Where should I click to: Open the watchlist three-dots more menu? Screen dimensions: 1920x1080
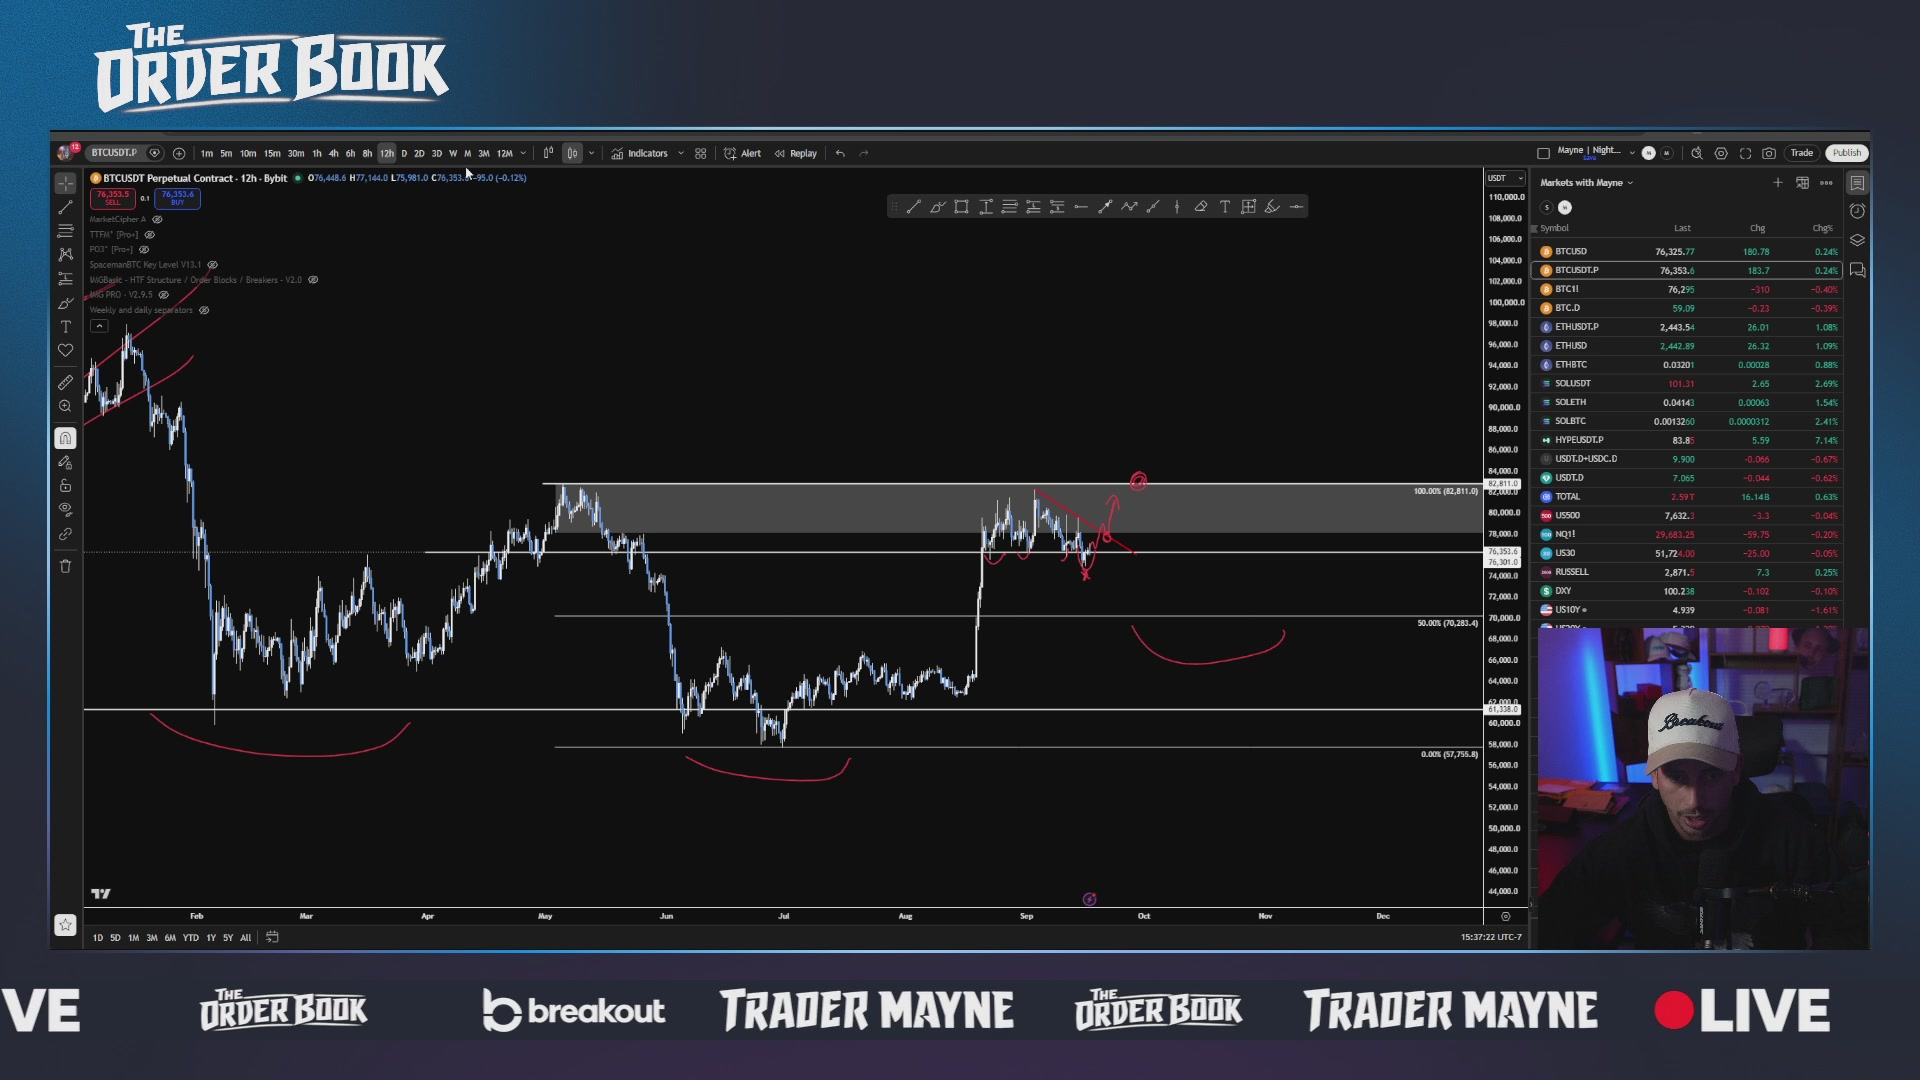coord(1826,183)
